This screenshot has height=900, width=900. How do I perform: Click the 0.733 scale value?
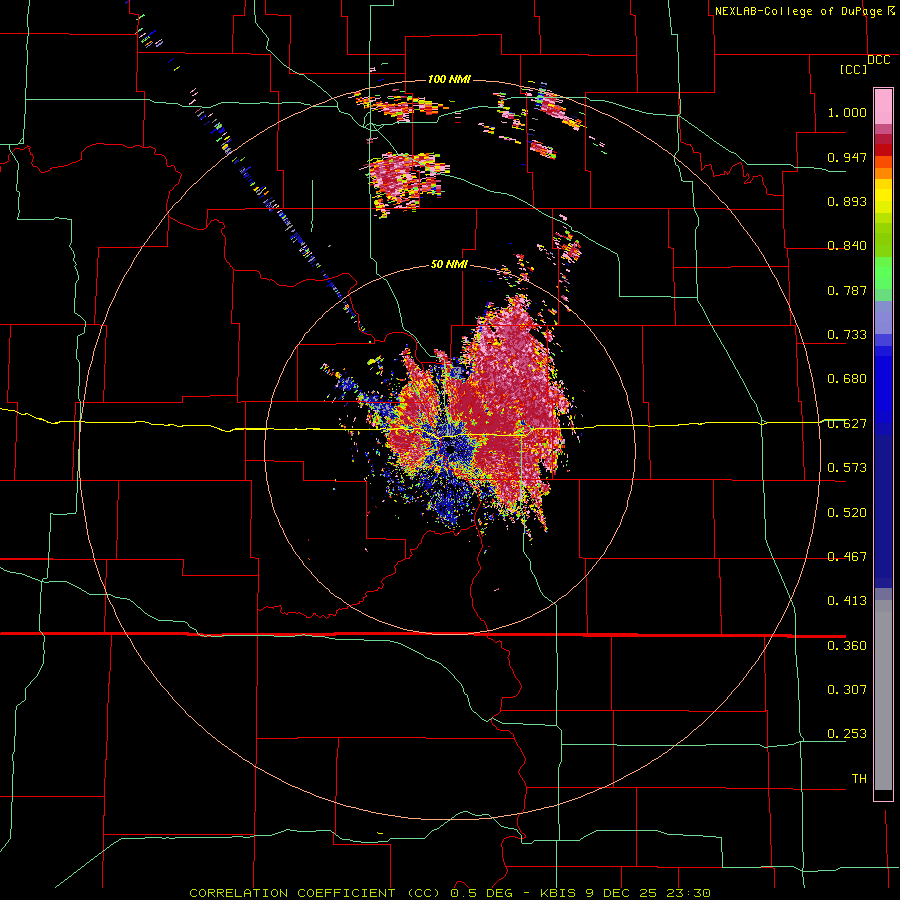click(x=847, y=334)
